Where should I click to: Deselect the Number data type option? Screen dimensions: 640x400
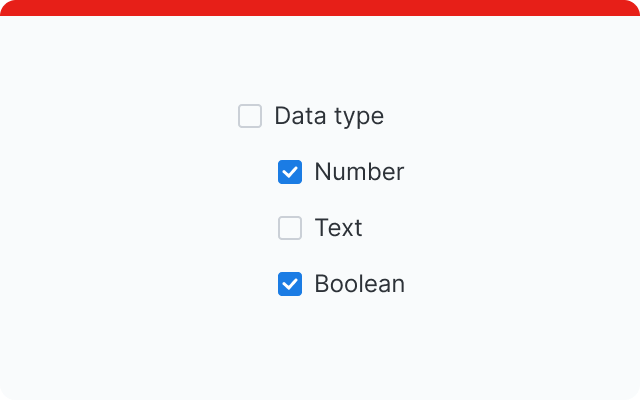290,172
